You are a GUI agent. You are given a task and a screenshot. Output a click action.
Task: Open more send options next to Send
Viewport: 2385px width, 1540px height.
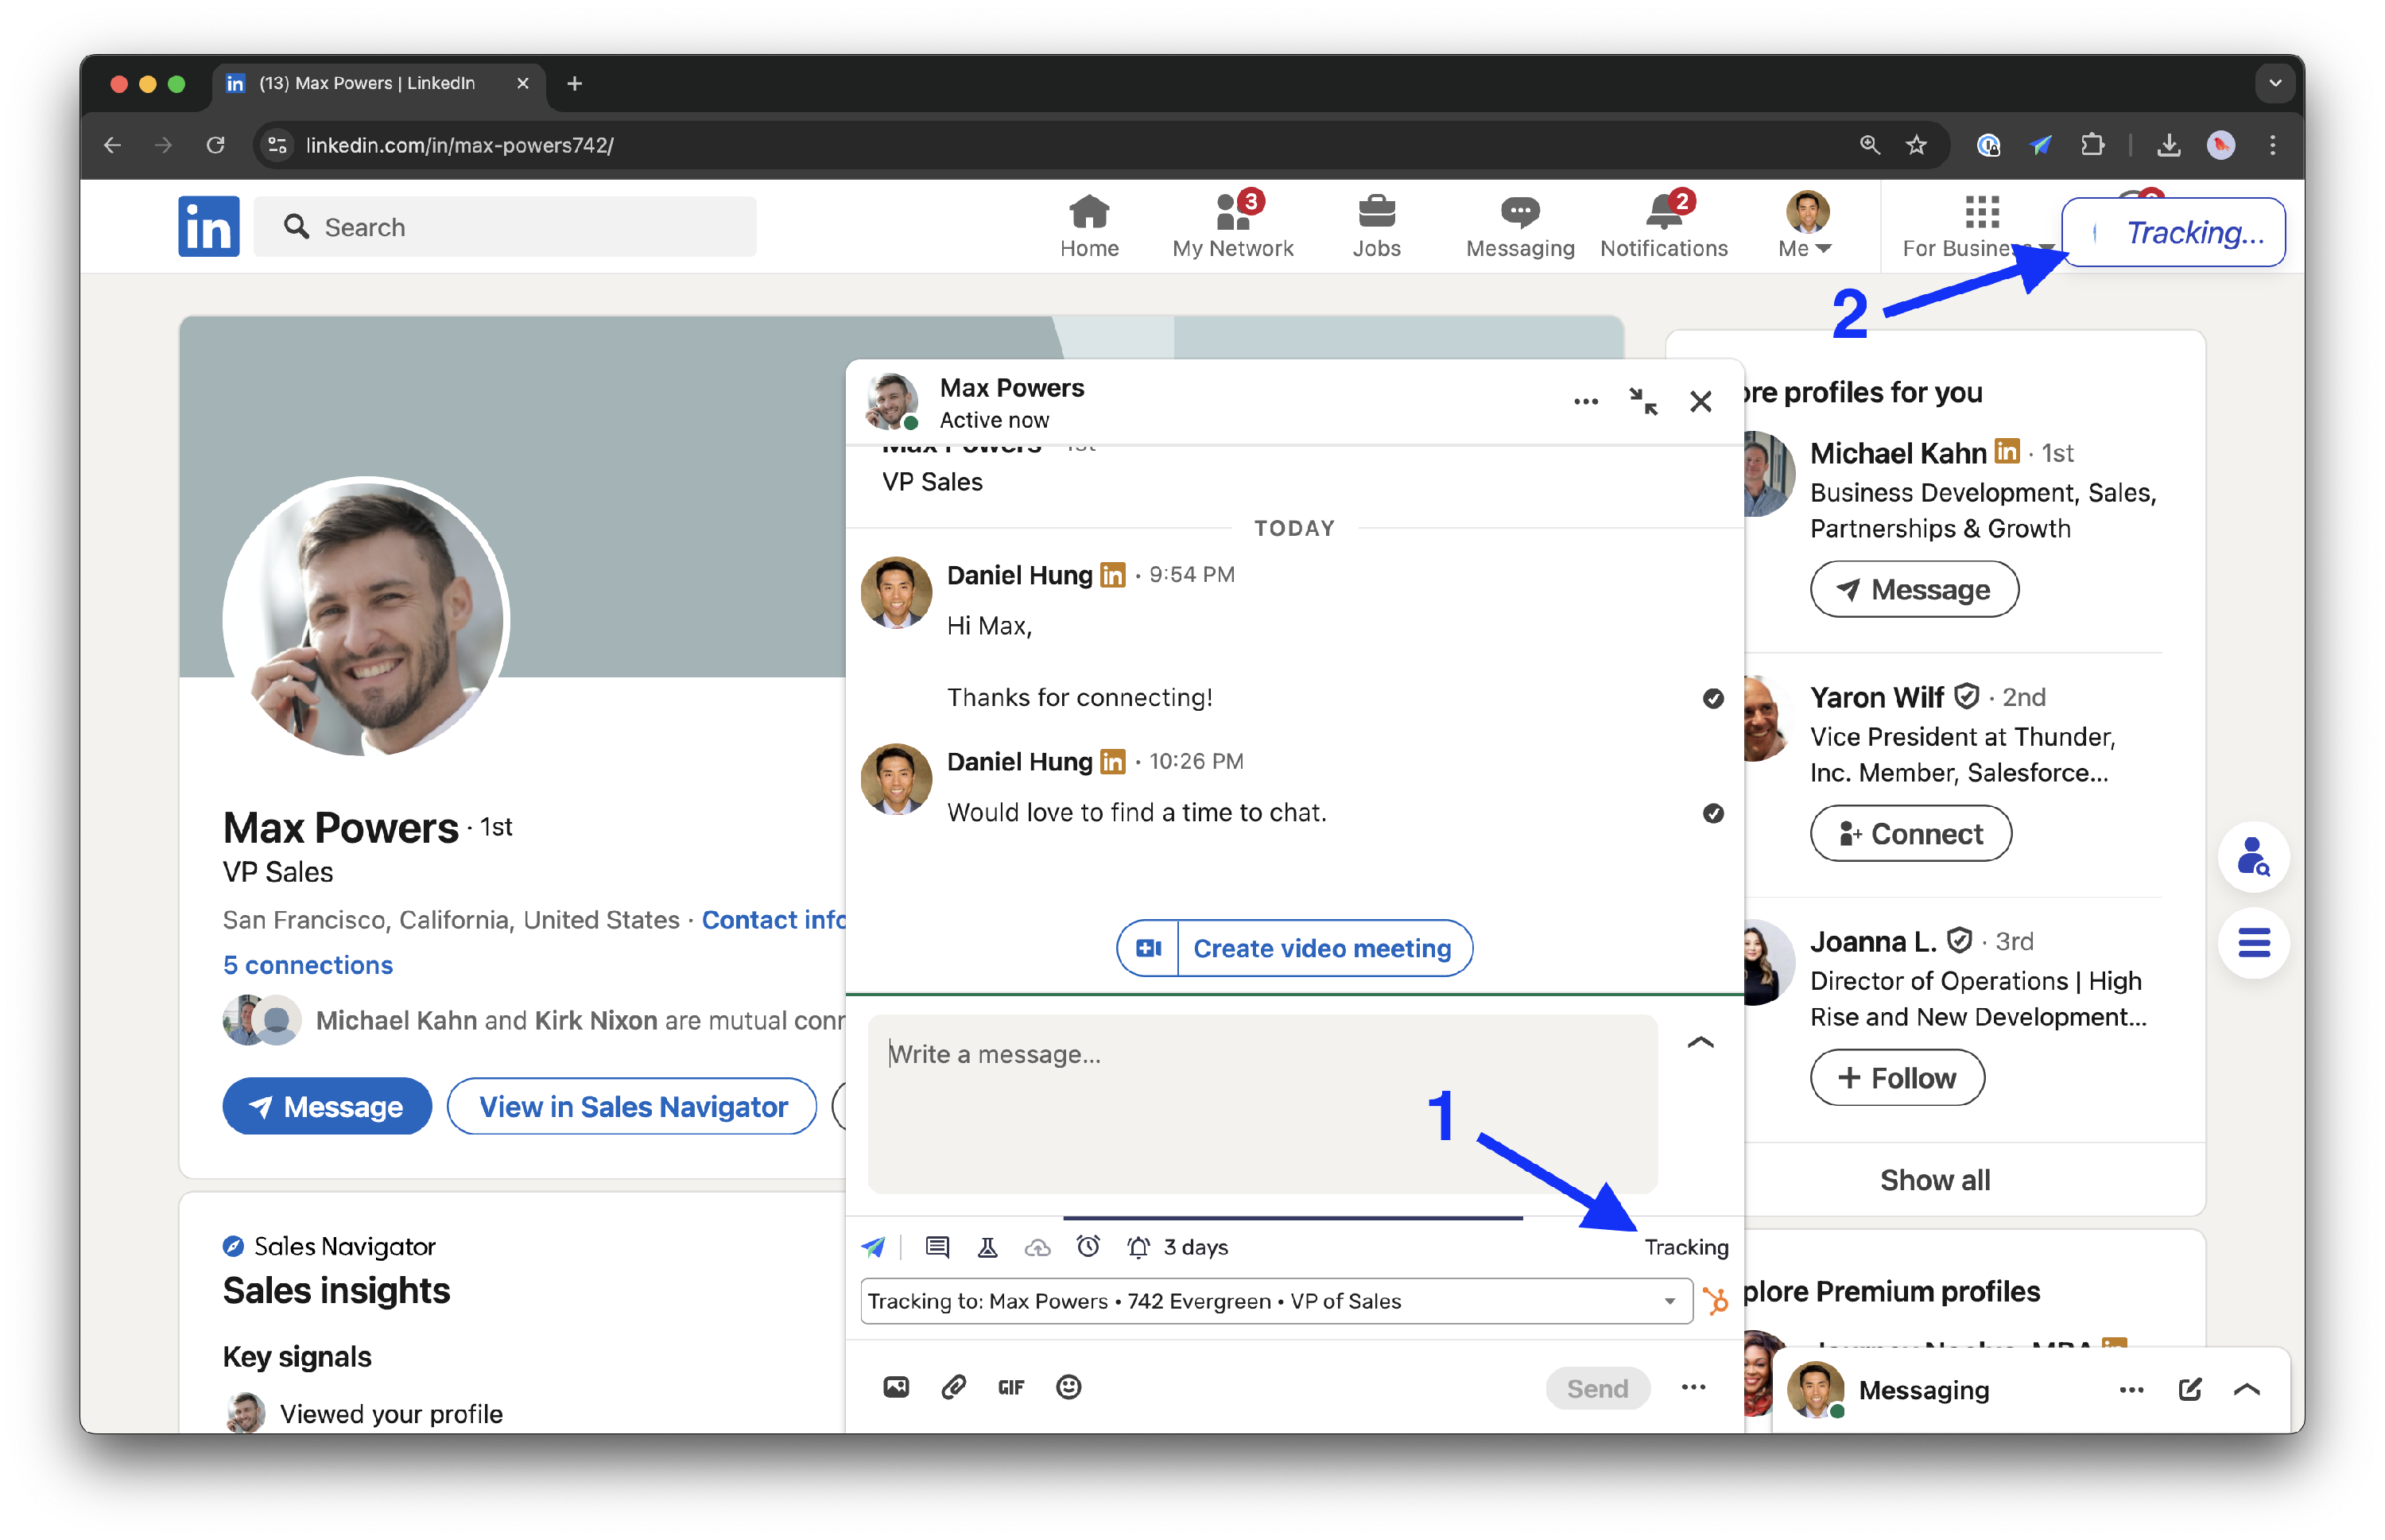[x=1692, y=1386]
